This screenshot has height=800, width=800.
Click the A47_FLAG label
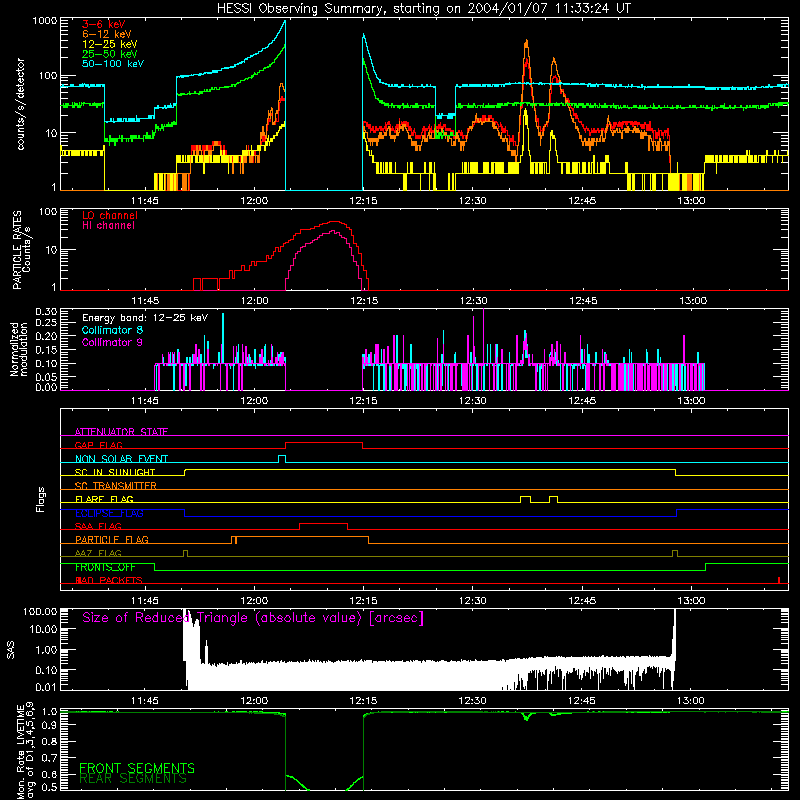pyautogui.click(x=98, y=554)
